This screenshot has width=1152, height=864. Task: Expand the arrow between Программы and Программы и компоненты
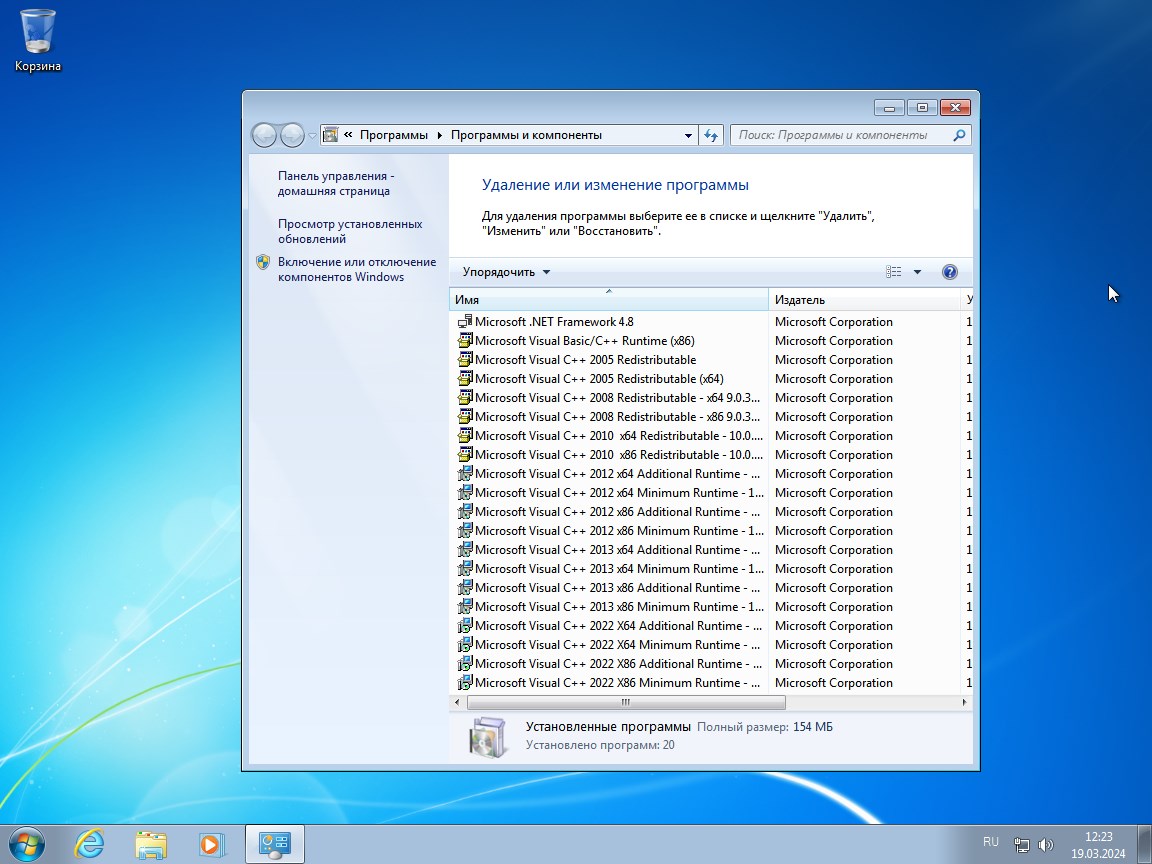tap(439, 135)
